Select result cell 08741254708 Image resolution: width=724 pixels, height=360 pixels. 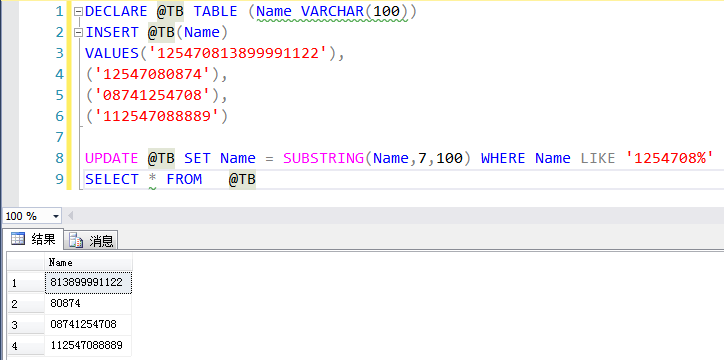point(88,324)
